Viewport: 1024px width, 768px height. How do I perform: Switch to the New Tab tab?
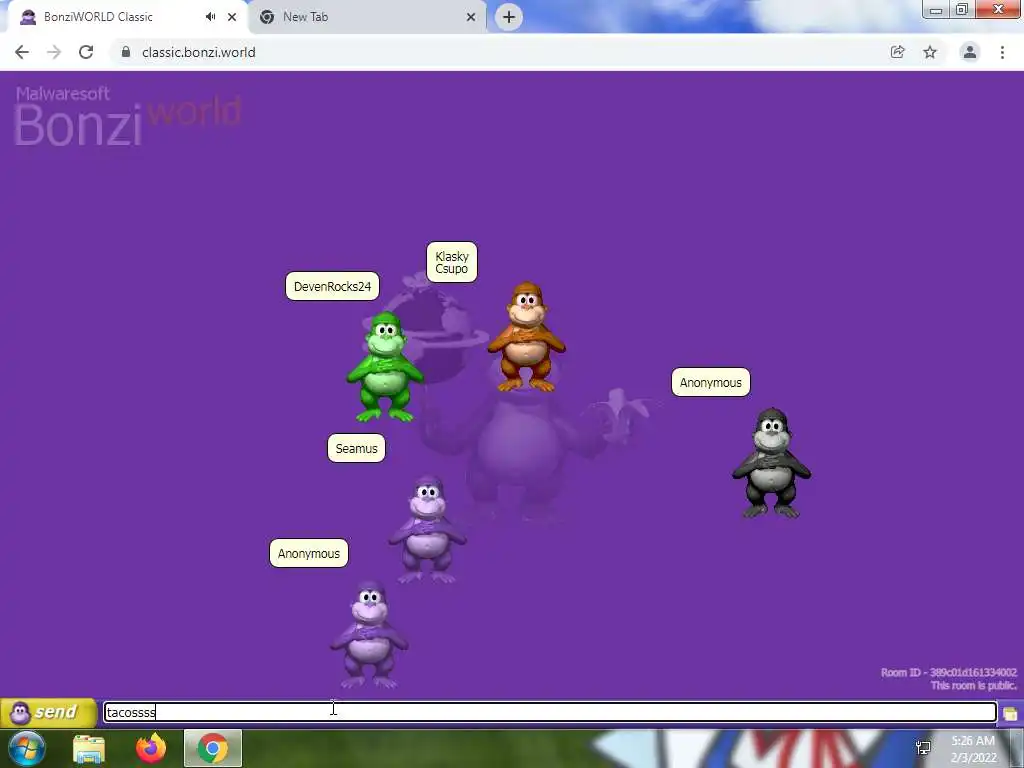(367, 17)
